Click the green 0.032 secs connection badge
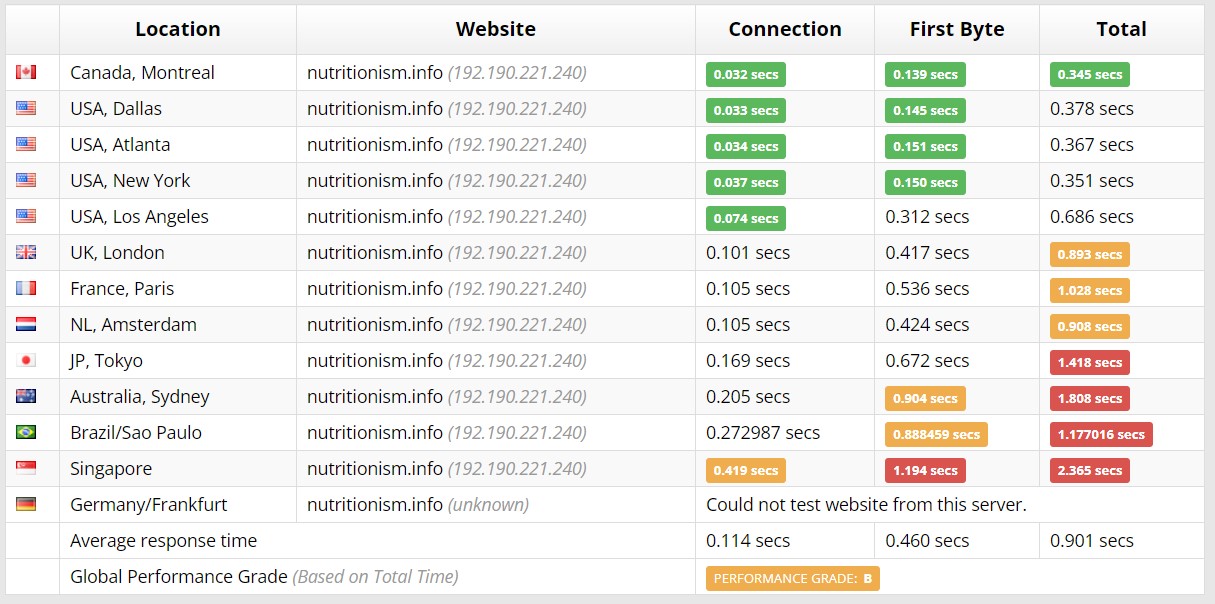This screenshot has width=1215, height=604. click(x=746, y=74)
